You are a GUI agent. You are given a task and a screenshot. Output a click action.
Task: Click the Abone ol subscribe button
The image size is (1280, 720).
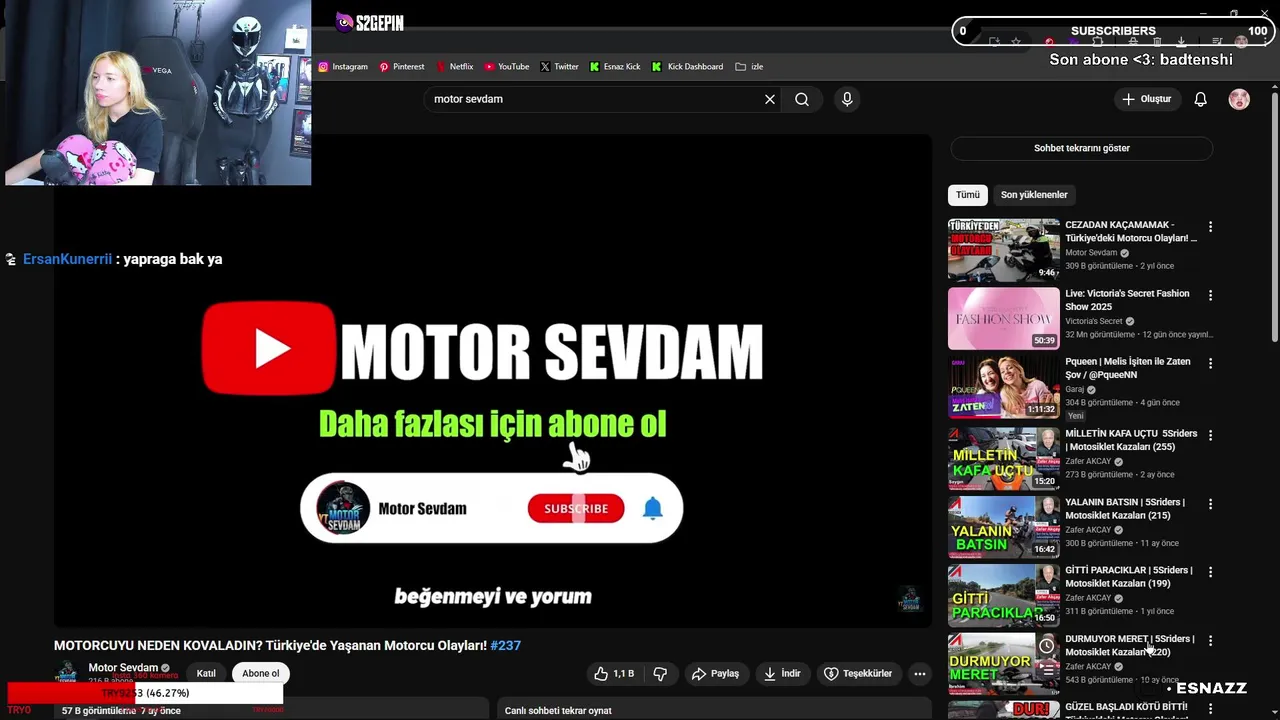click(261, 674)
